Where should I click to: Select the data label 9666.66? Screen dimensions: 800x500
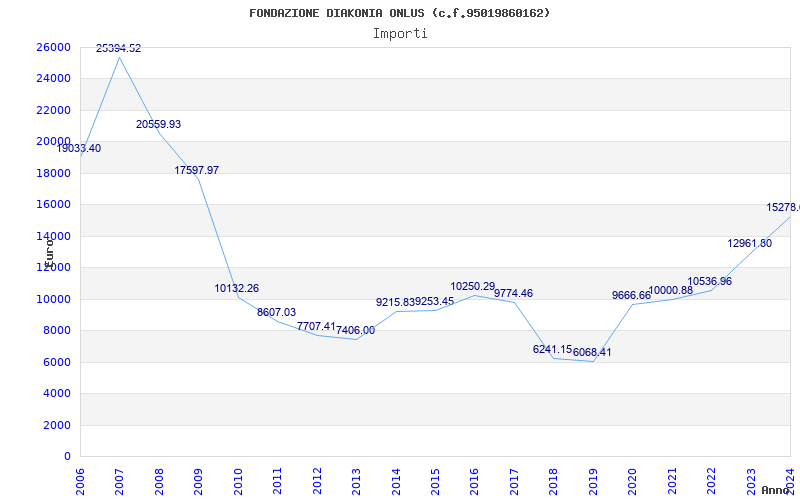pos(631,295)
